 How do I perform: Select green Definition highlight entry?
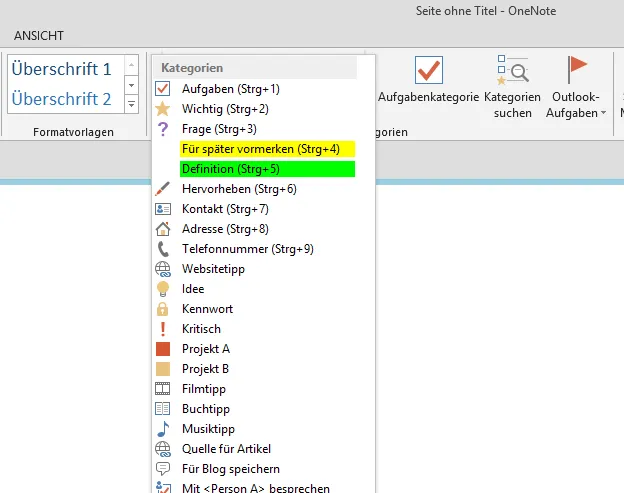pos(267,169)
